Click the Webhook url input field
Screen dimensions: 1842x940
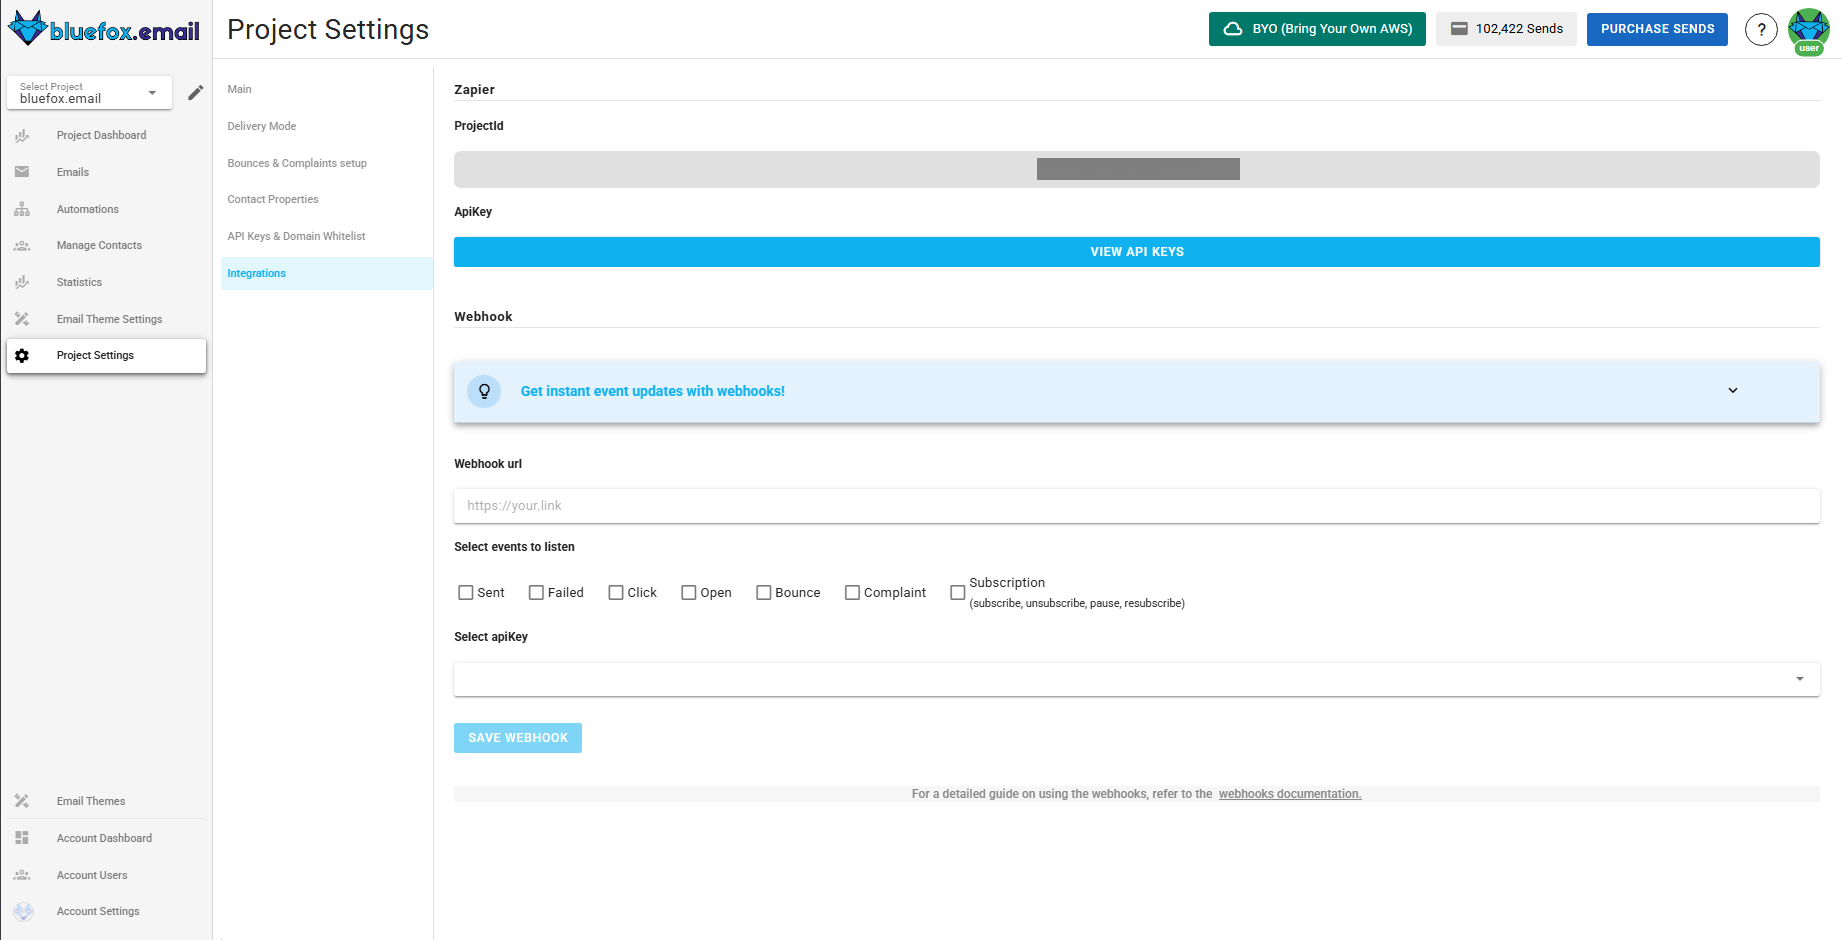(1136, 506)
